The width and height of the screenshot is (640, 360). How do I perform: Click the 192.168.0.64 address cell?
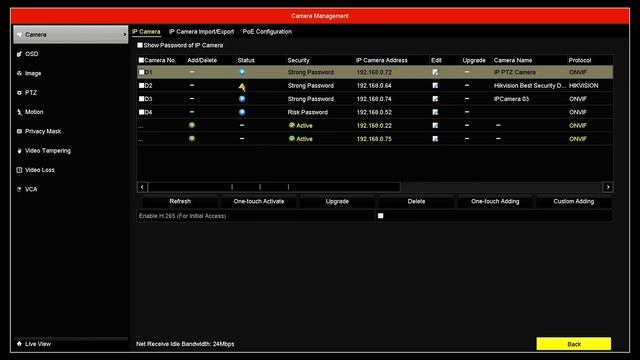(374, 86)
